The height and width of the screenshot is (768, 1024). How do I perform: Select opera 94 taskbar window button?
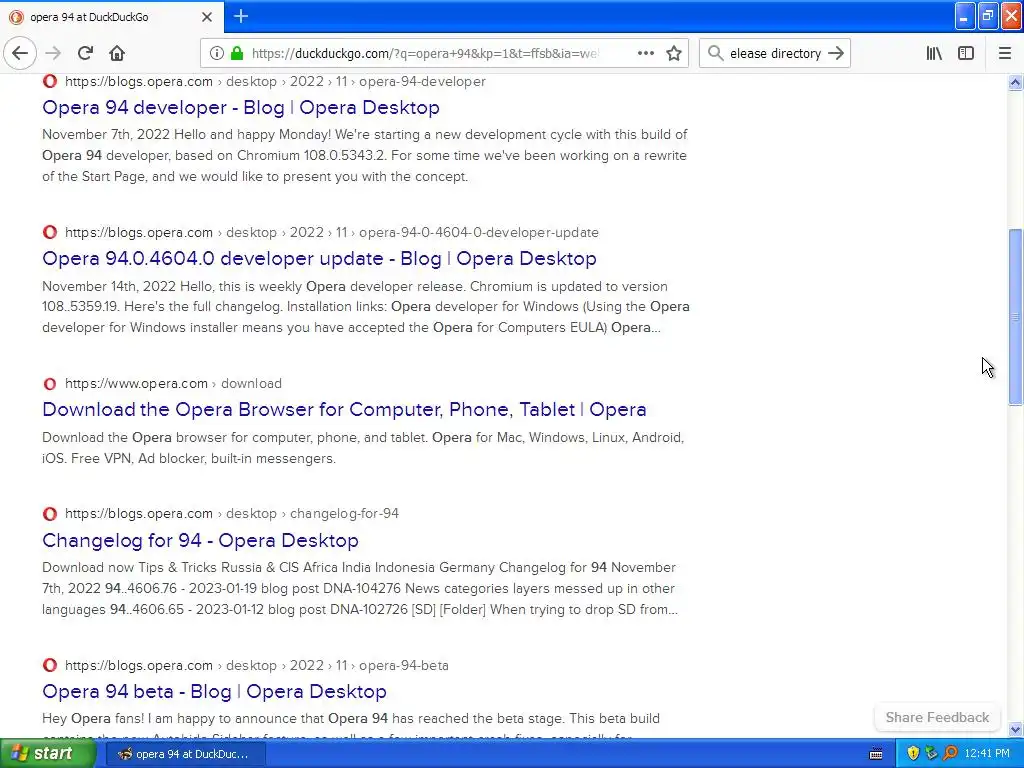click(185, 754)
